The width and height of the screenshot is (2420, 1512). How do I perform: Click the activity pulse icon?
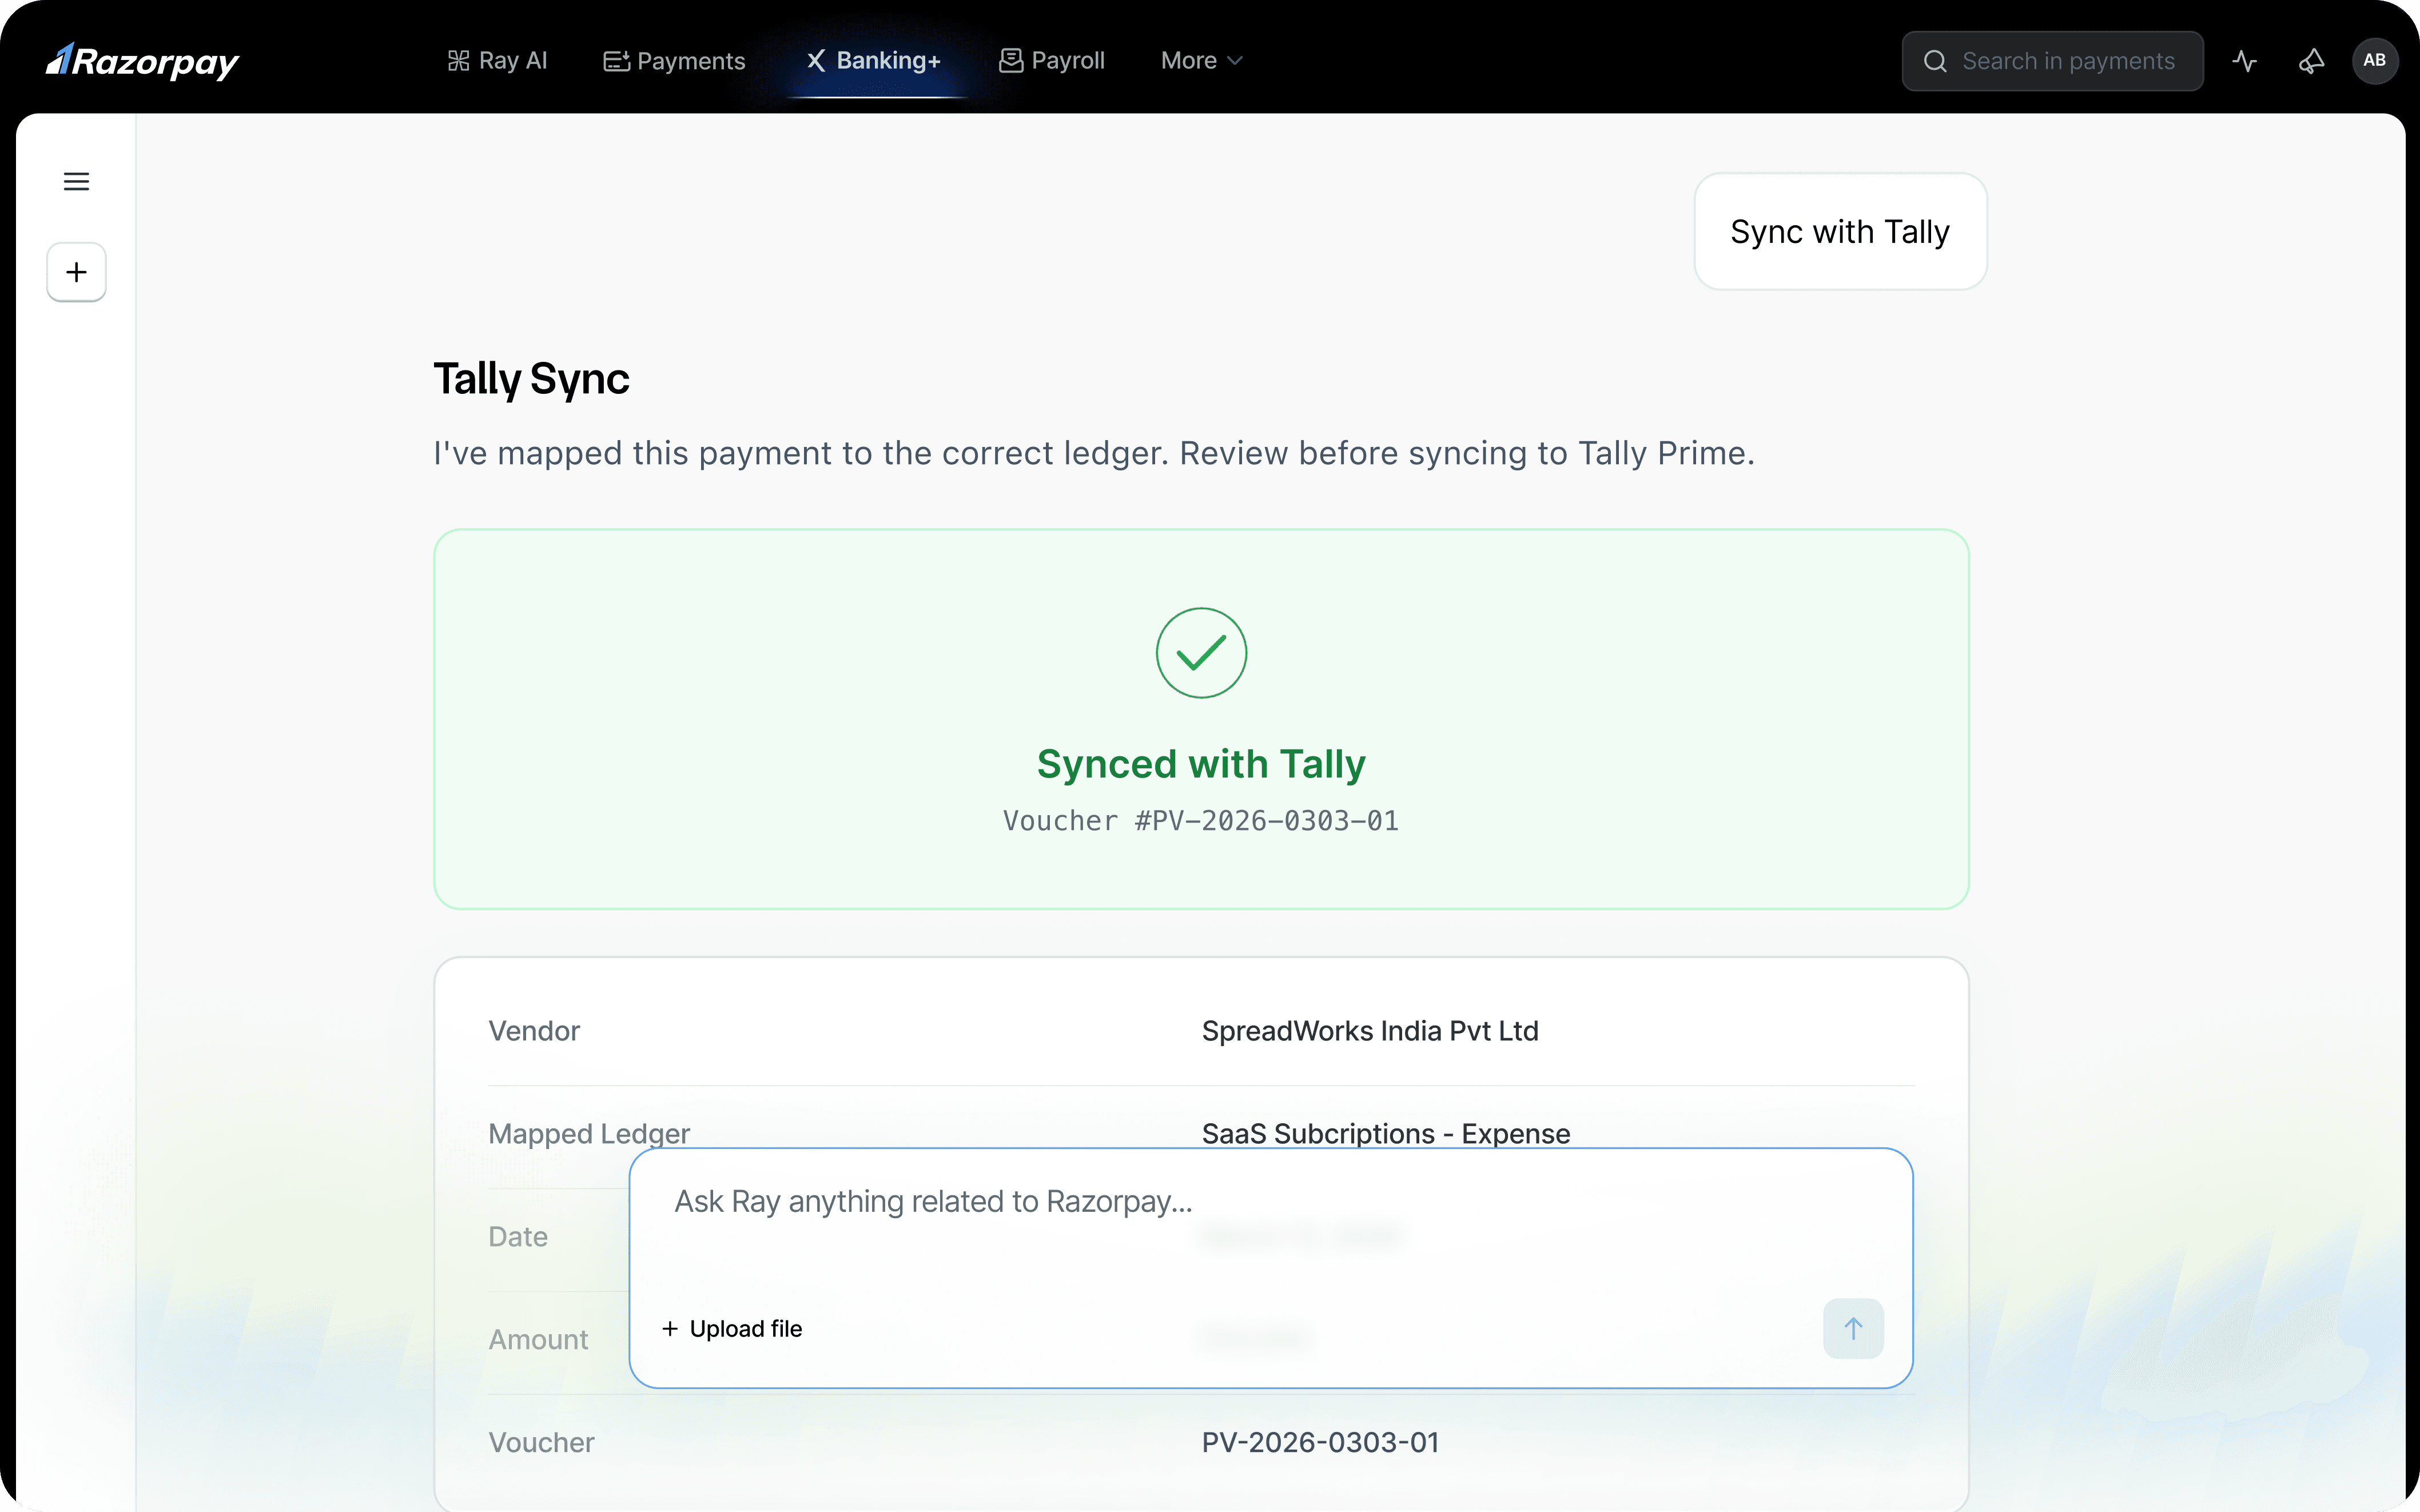tap(2244, 61)
